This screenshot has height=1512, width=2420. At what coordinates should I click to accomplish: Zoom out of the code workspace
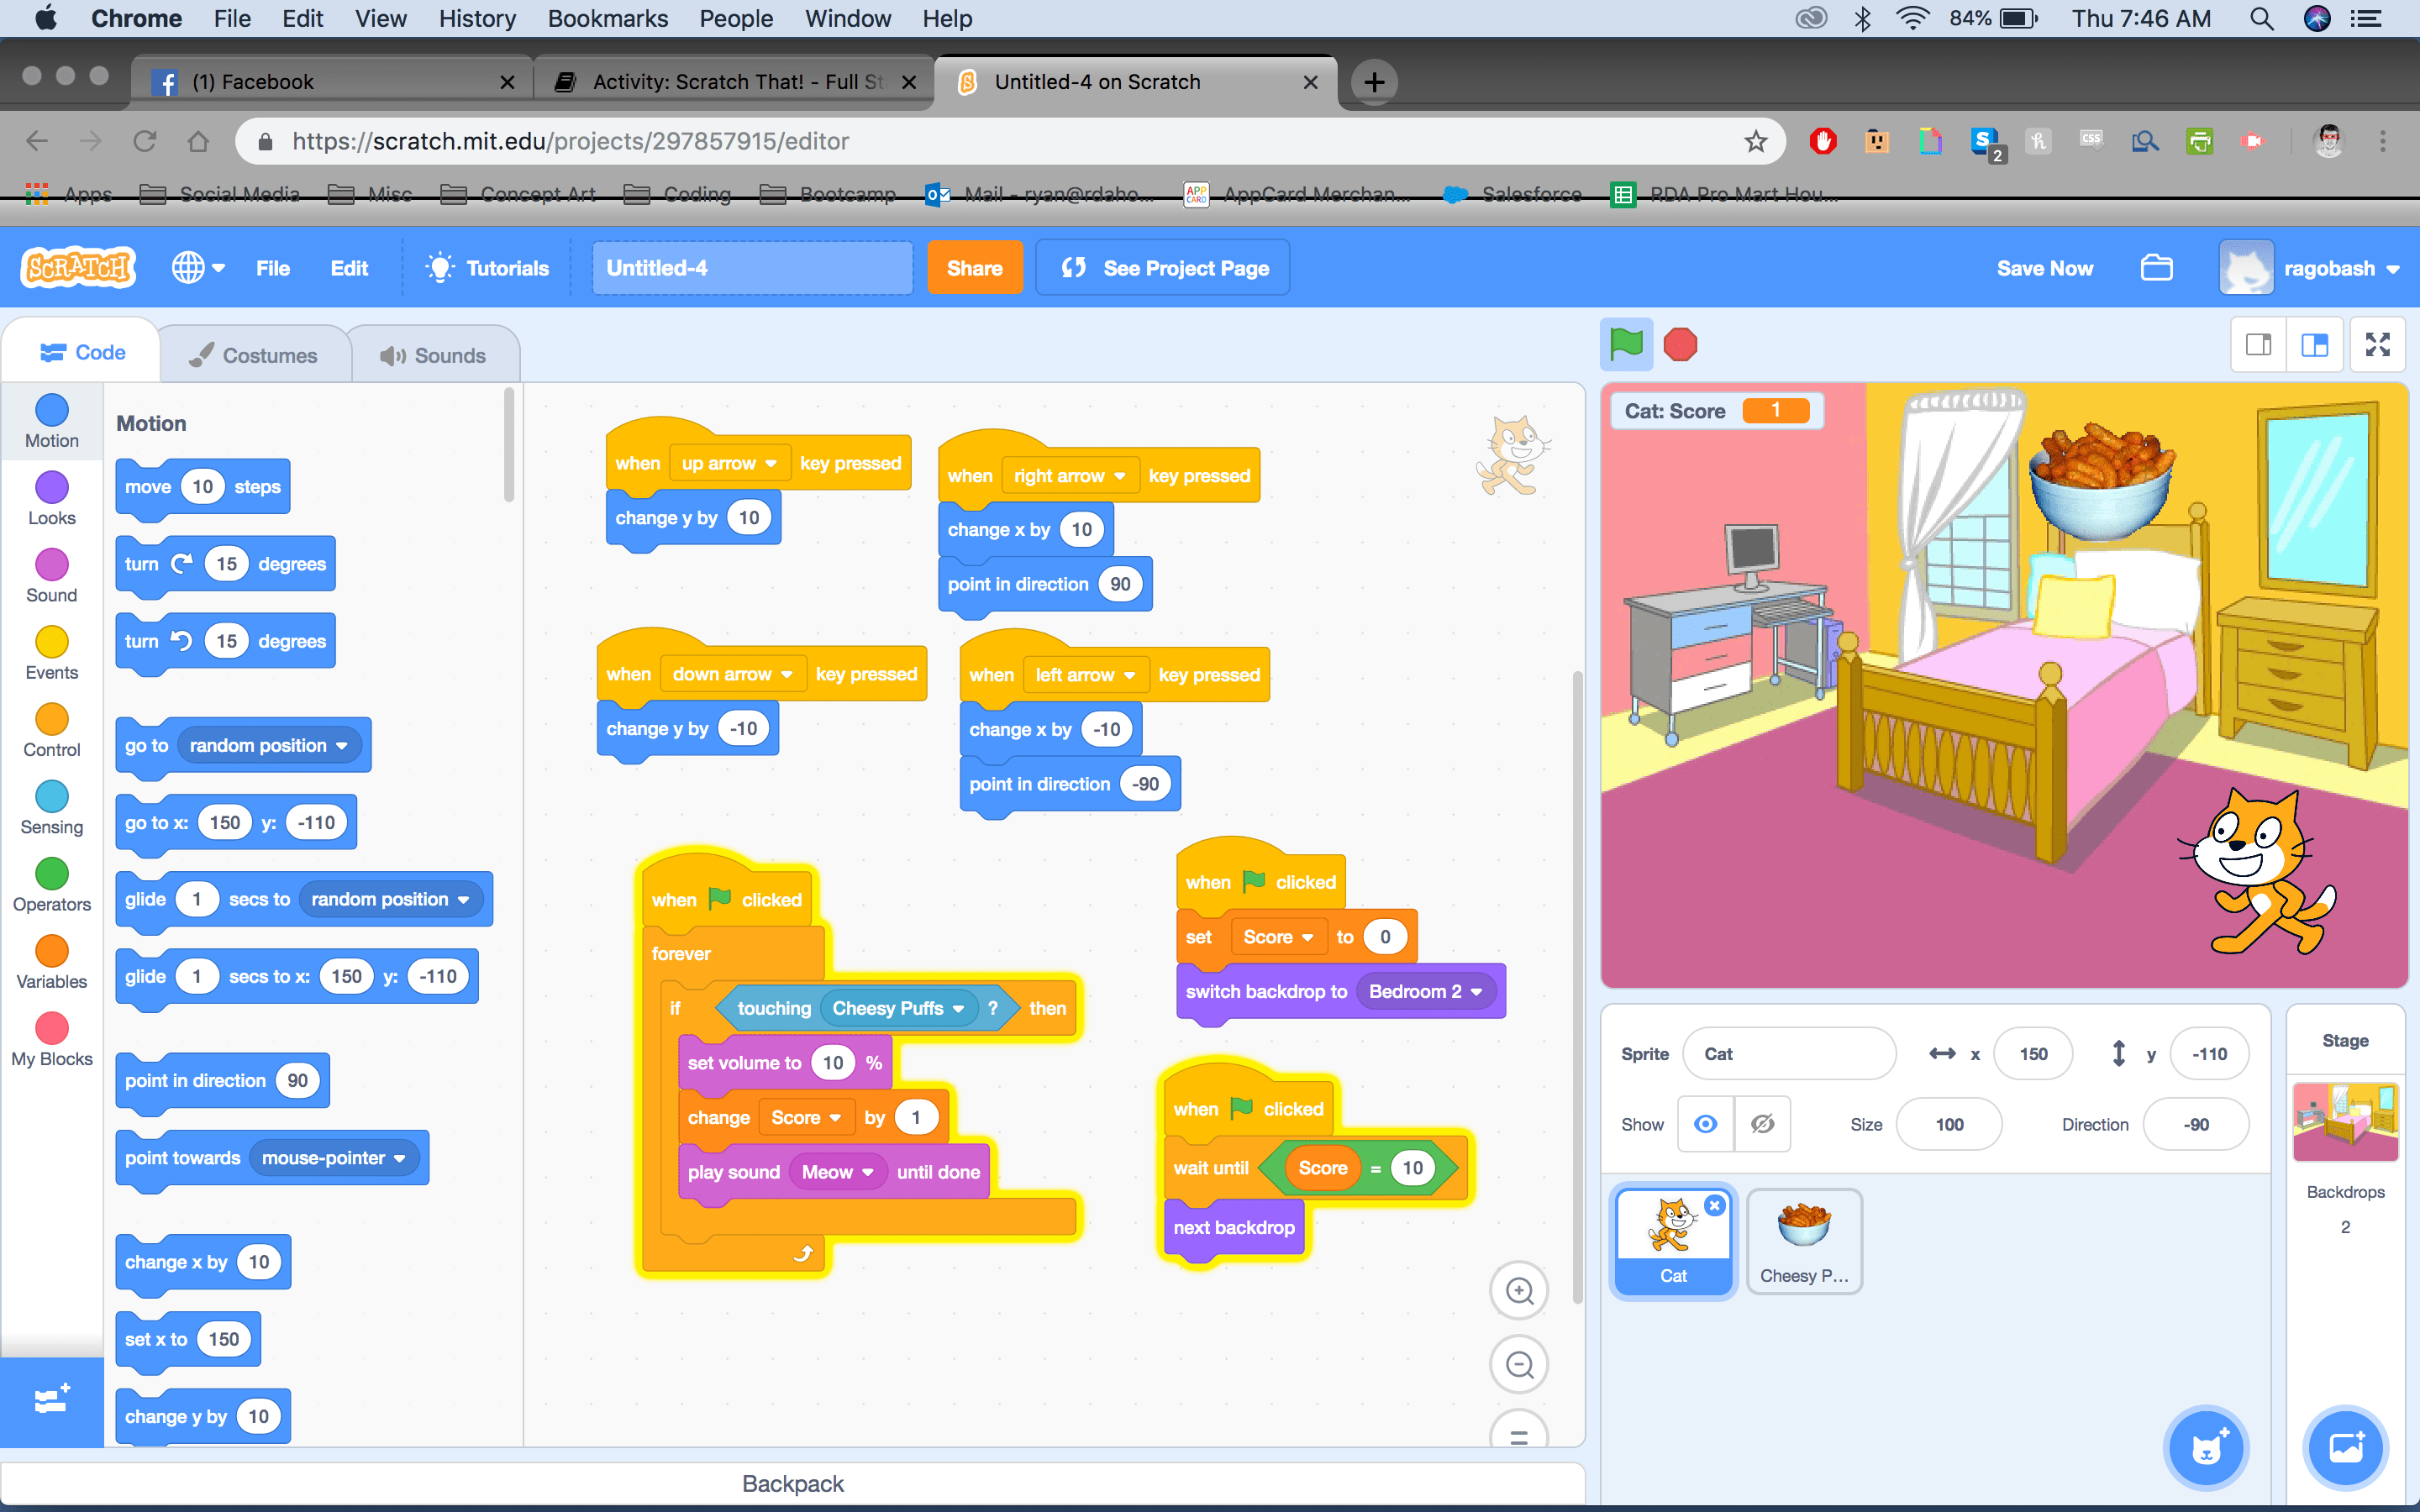[x=1519, y=1364]
